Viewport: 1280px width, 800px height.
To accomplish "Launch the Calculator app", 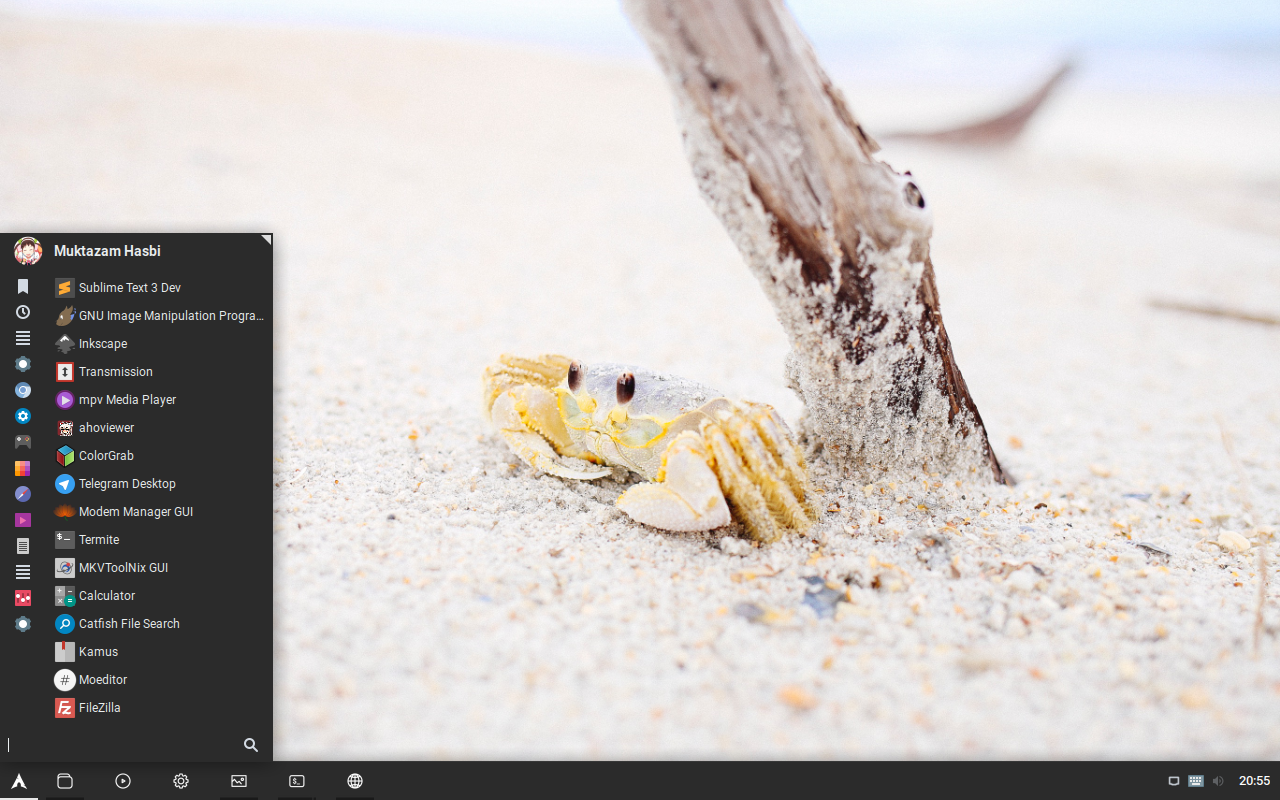I will click(160, 596).
